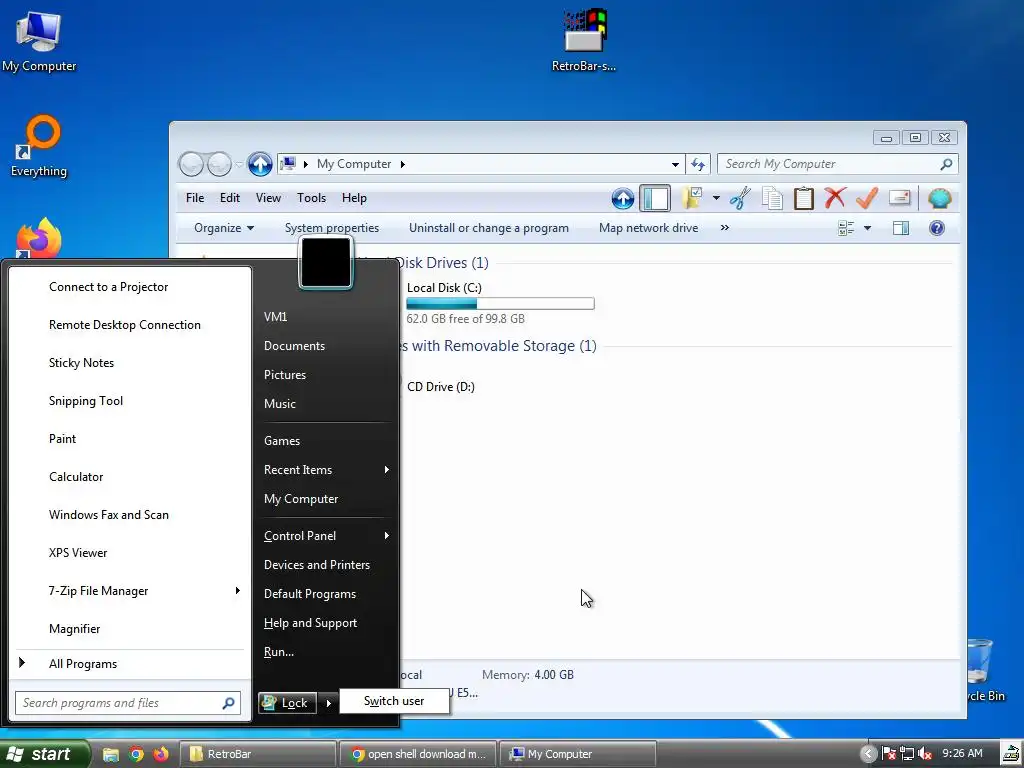The image size is (1024, 768).
Task: Click Map network drive command
Action: (x=648, y=228)
